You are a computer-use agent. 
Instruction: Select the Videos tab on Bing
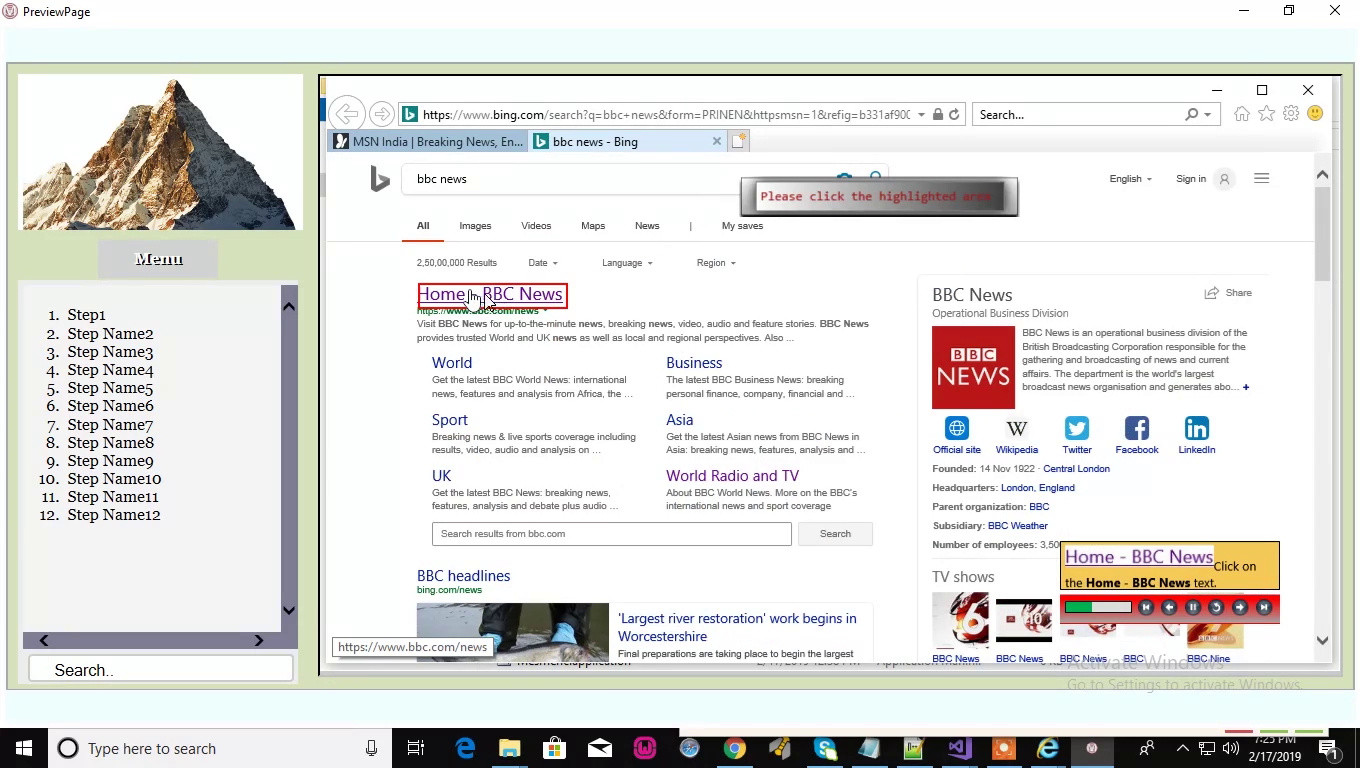pos(536,226)
